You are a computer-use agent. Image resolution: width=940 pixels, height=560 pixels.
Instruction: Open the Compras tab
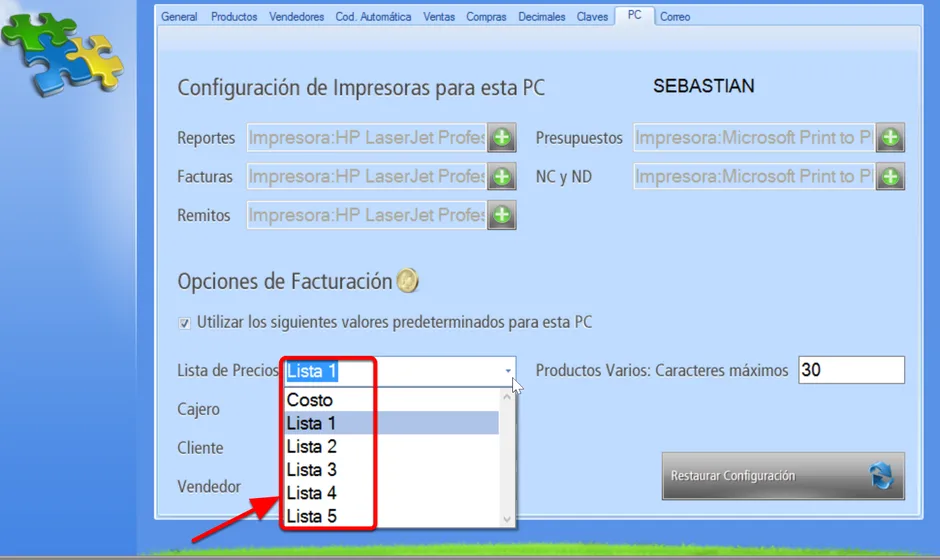486,17
